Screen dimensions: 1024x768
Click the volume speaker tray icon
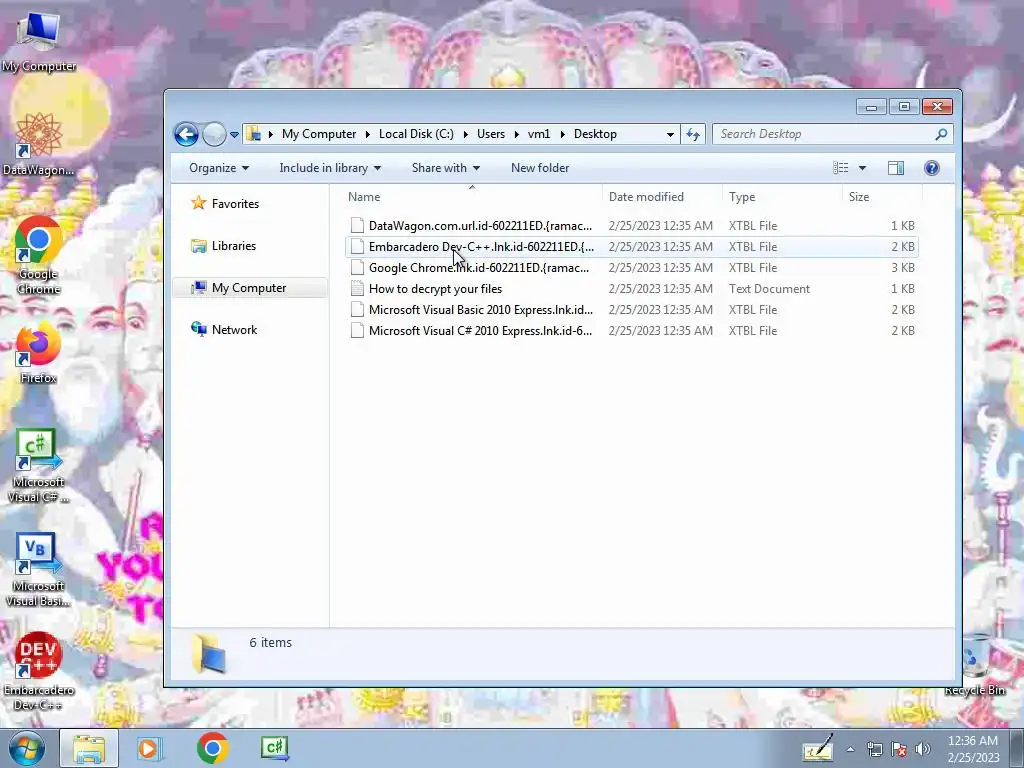pyautogui.click(x=923, y=750)
